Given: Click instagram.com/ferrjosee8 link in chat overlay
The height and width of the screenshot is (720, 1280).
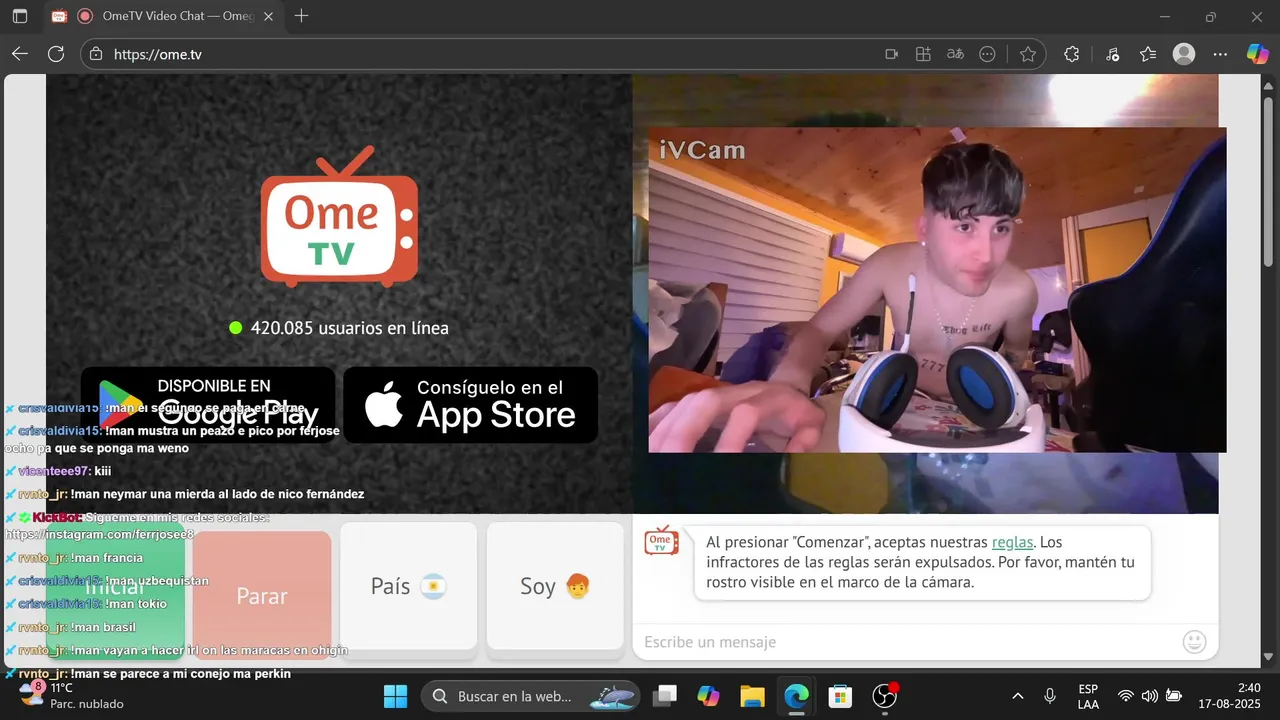Looking at the screenshot, I should [x=100, y=535].
